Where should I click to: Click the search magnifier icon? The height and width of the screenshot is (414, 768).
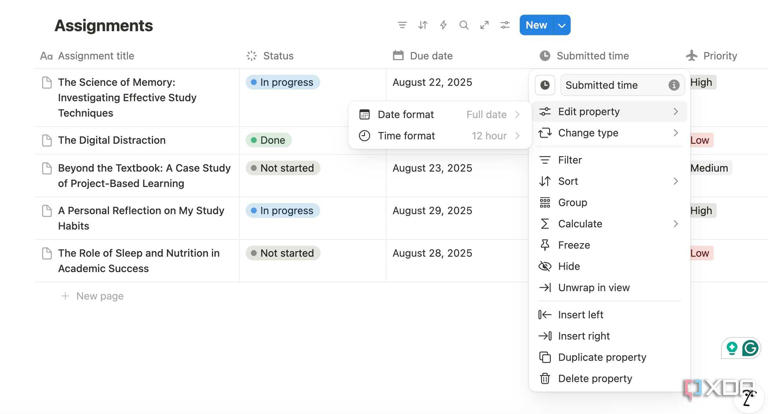(x=464, y=25)
